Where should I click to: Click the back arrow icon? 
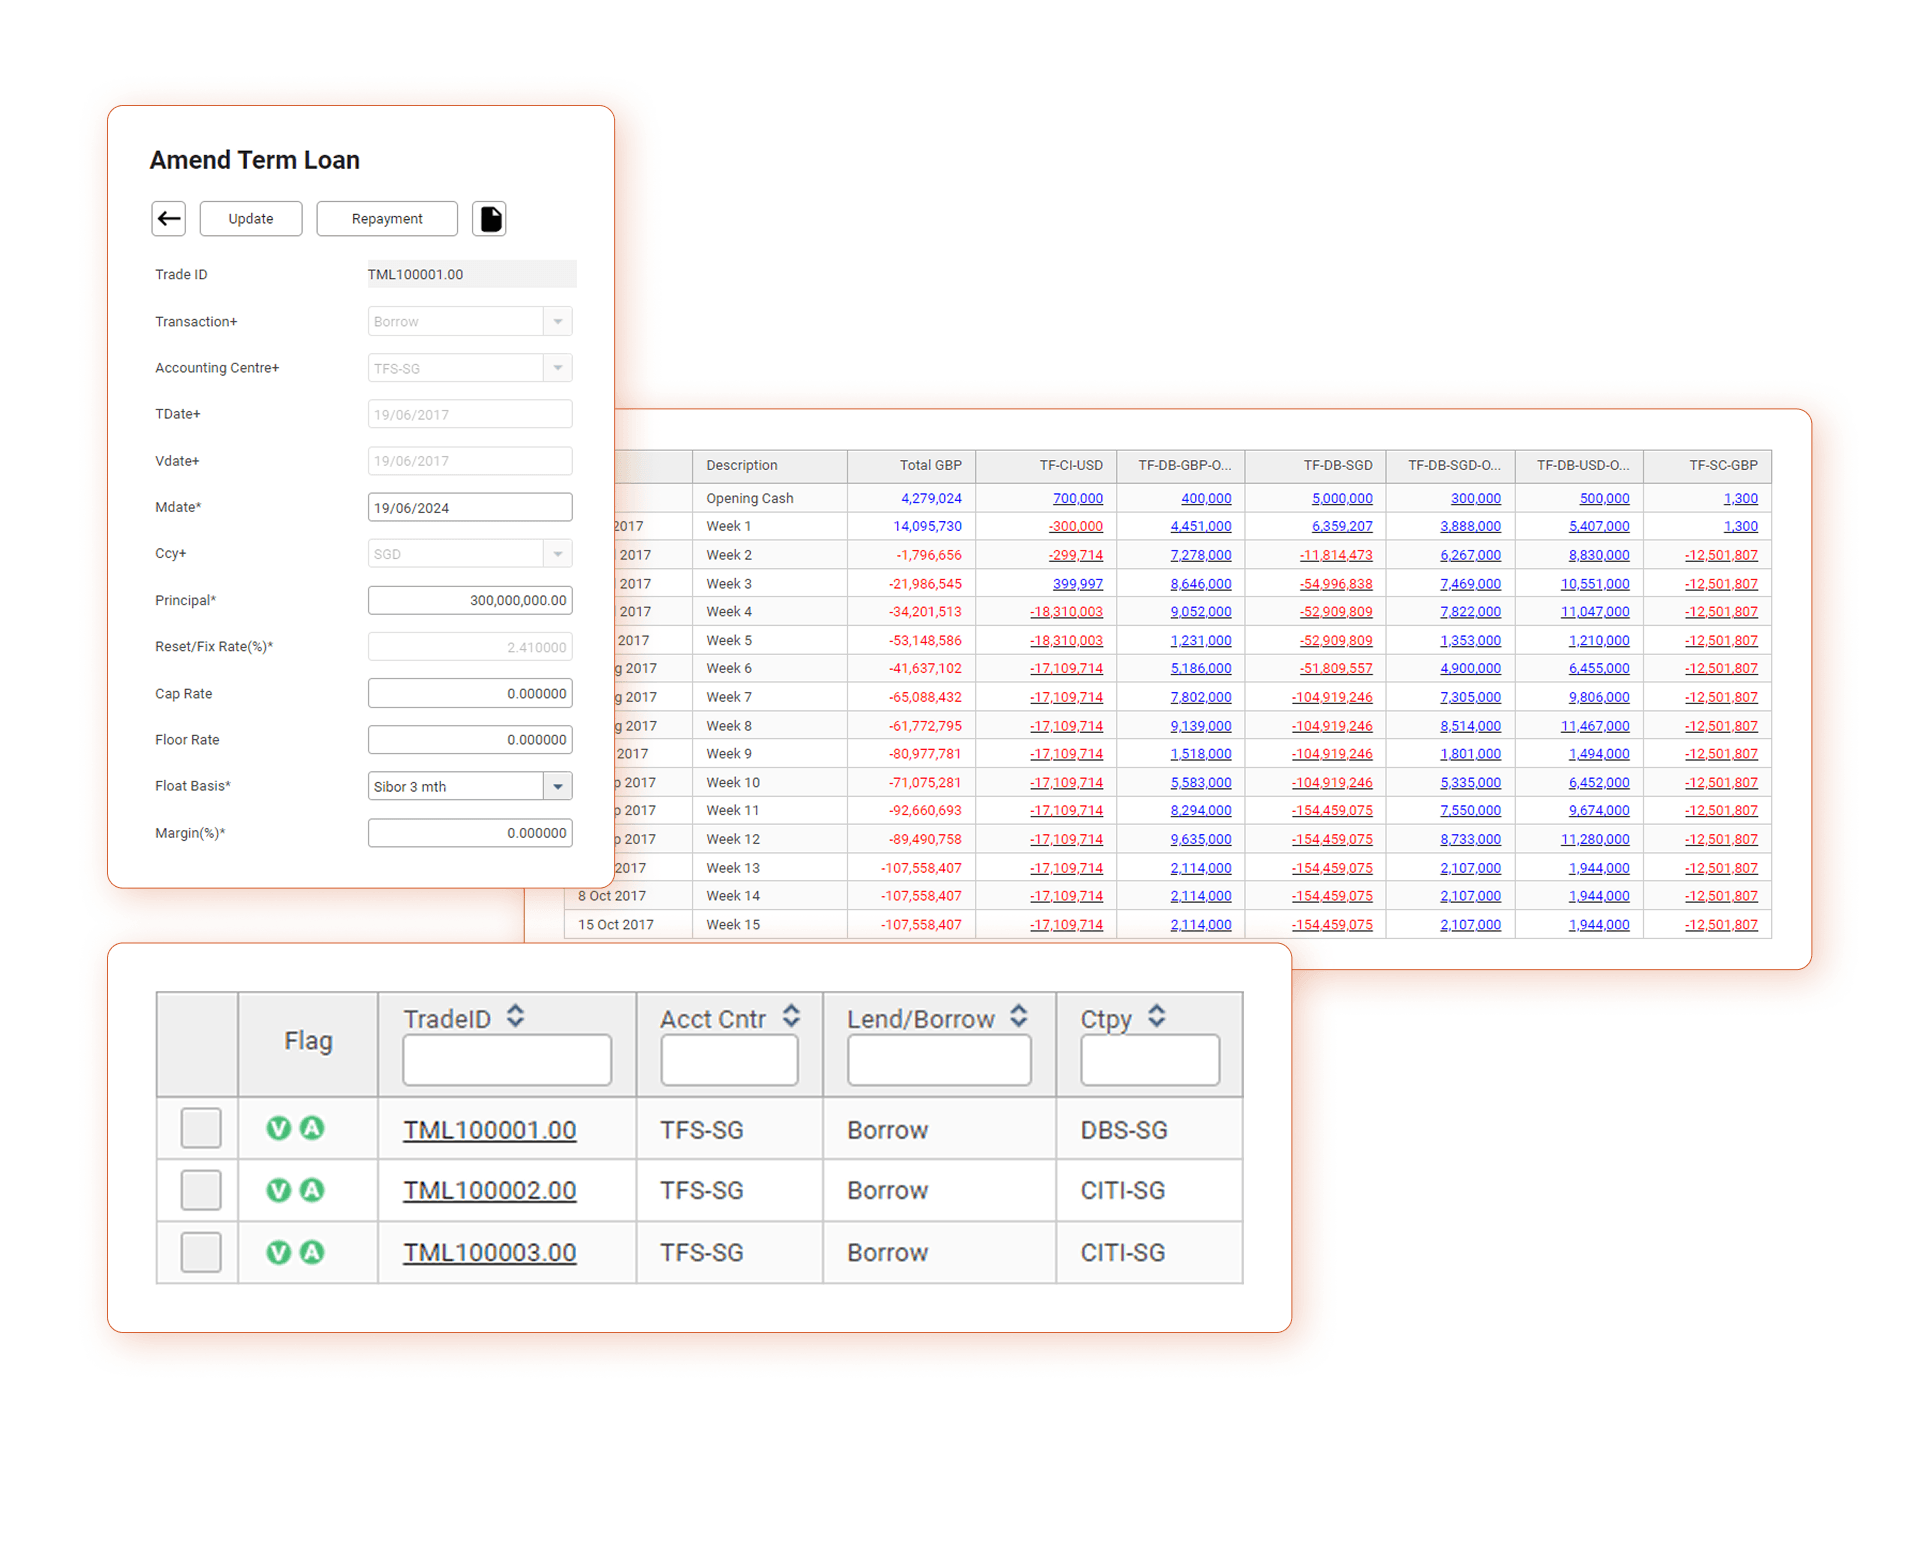pos(169,218)
